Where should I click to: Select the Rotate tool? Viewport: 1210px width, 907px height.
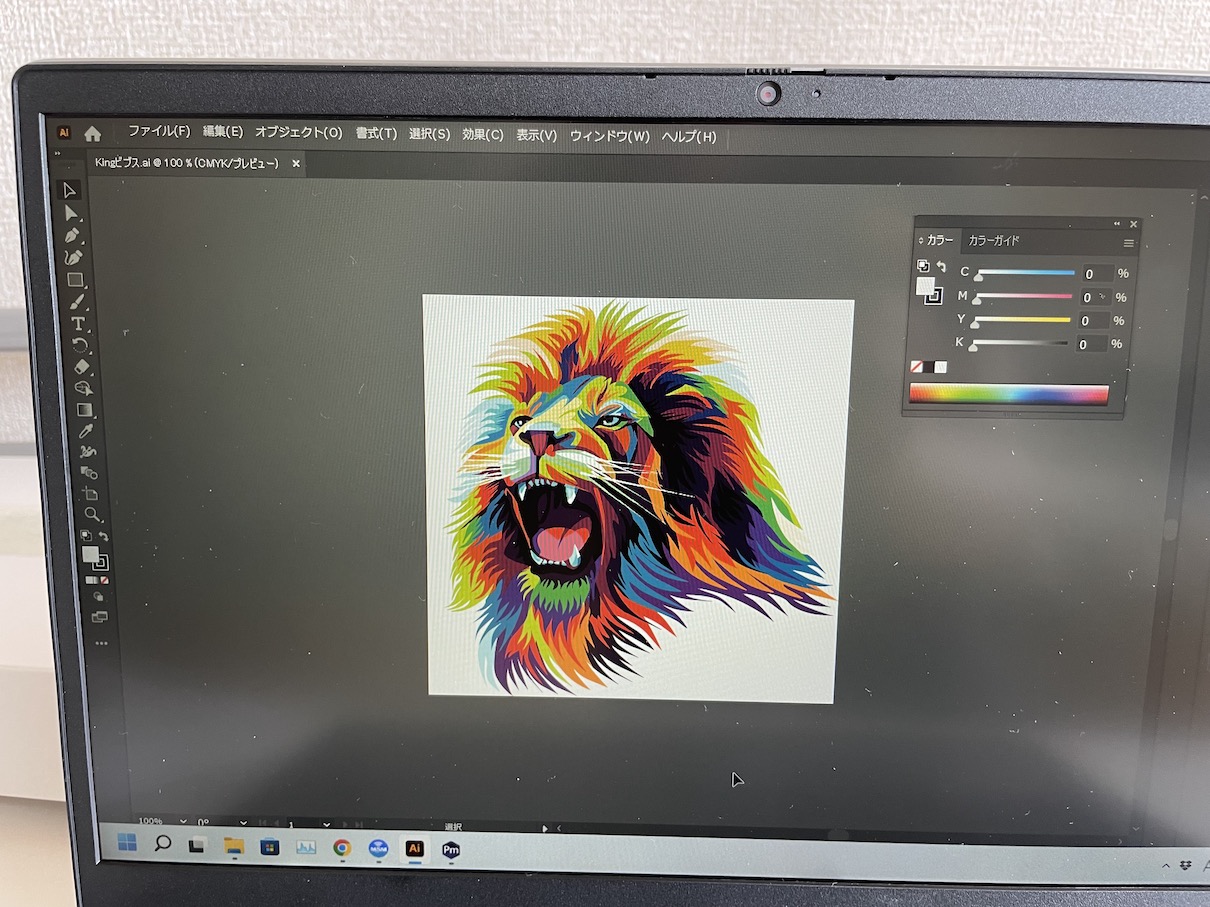coord(80,346)
